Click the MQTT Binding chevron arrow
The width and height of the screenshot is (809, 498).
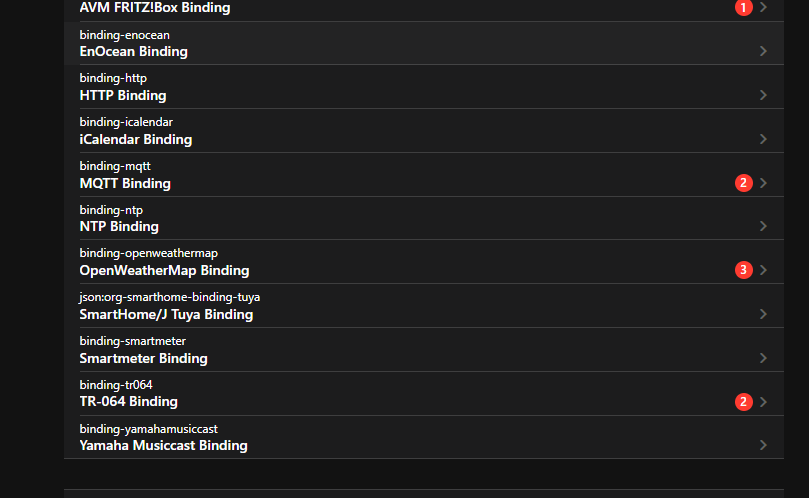pyautogui.click(x=763, y=183)
